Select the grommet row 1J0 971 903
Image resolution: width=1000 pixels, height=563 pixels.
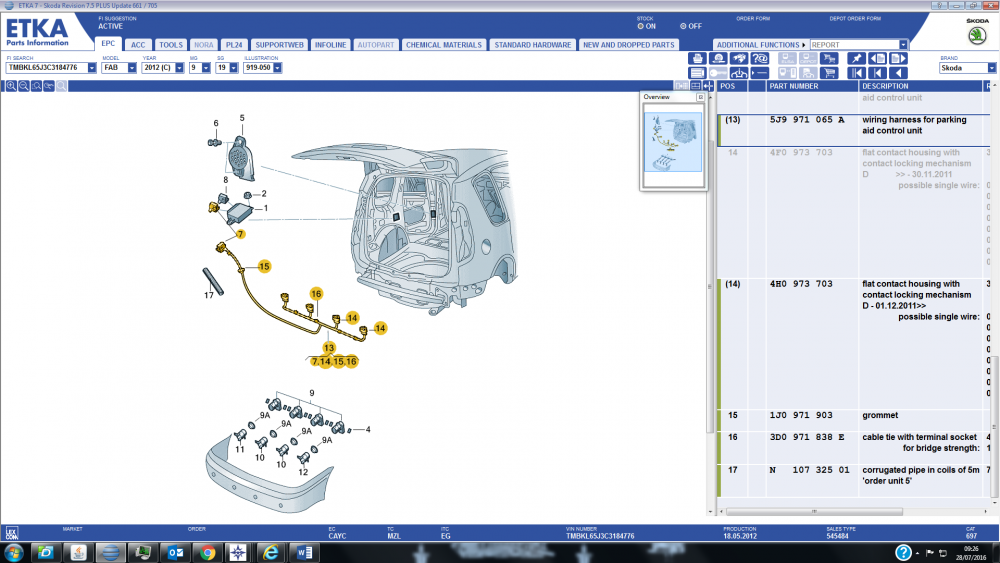point(853,421)
